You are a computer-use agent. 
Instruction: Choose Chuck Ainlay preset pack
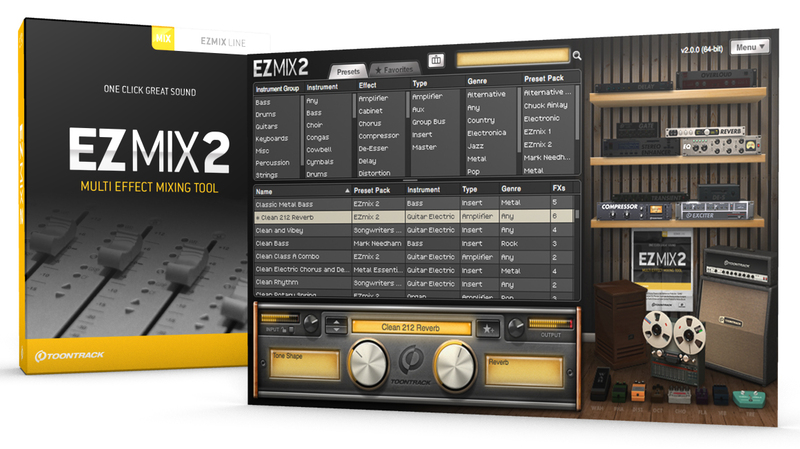(x=546, y=106)
